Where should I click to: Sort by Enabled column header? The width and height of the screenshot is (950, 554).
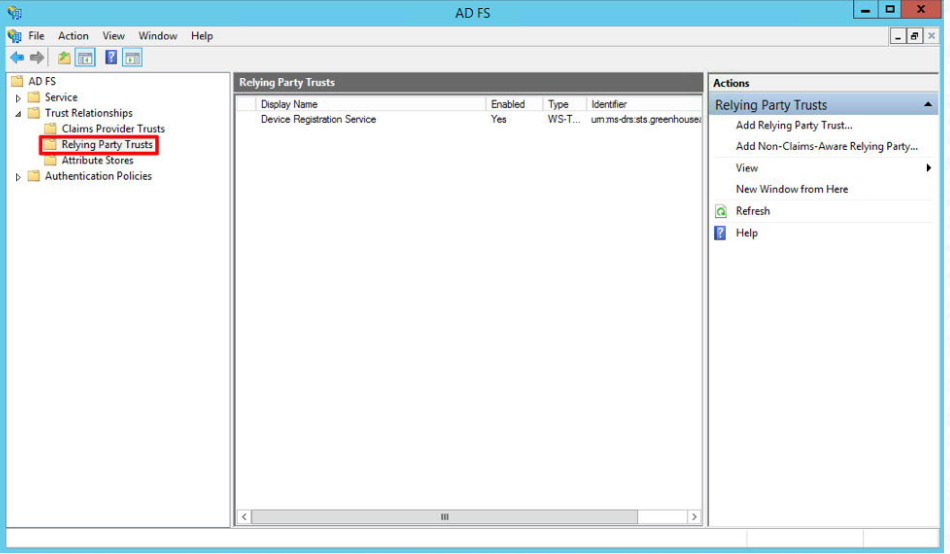click(x=514, y=104)
